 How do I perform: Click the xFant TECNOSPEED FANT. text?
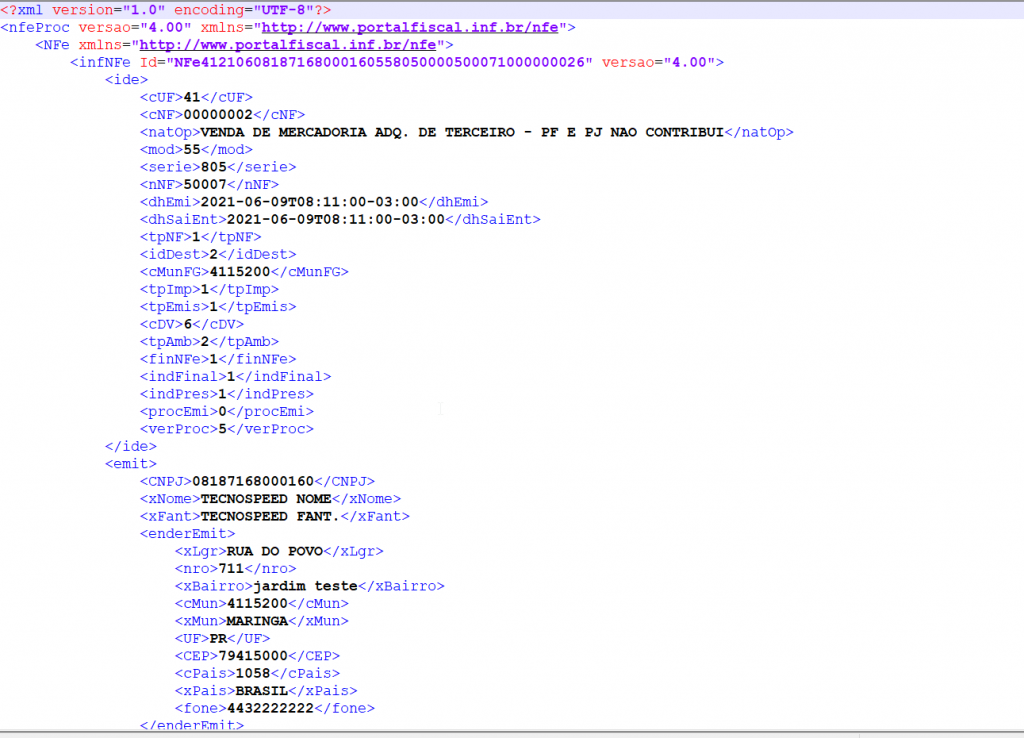click(270, 517)
